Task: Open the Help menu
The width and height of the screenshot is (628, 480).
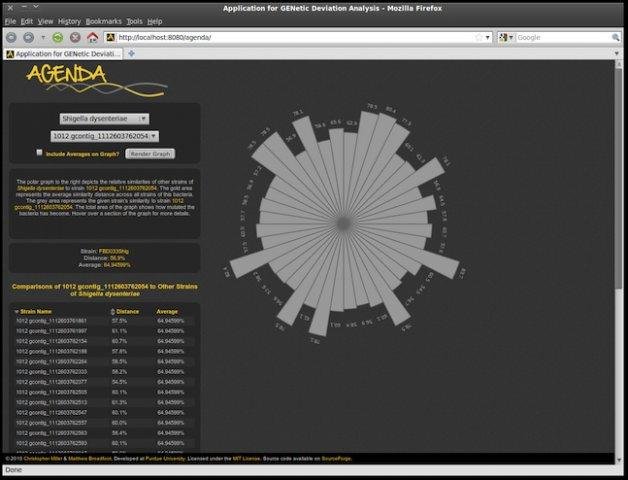Action: tap(154, 22)
